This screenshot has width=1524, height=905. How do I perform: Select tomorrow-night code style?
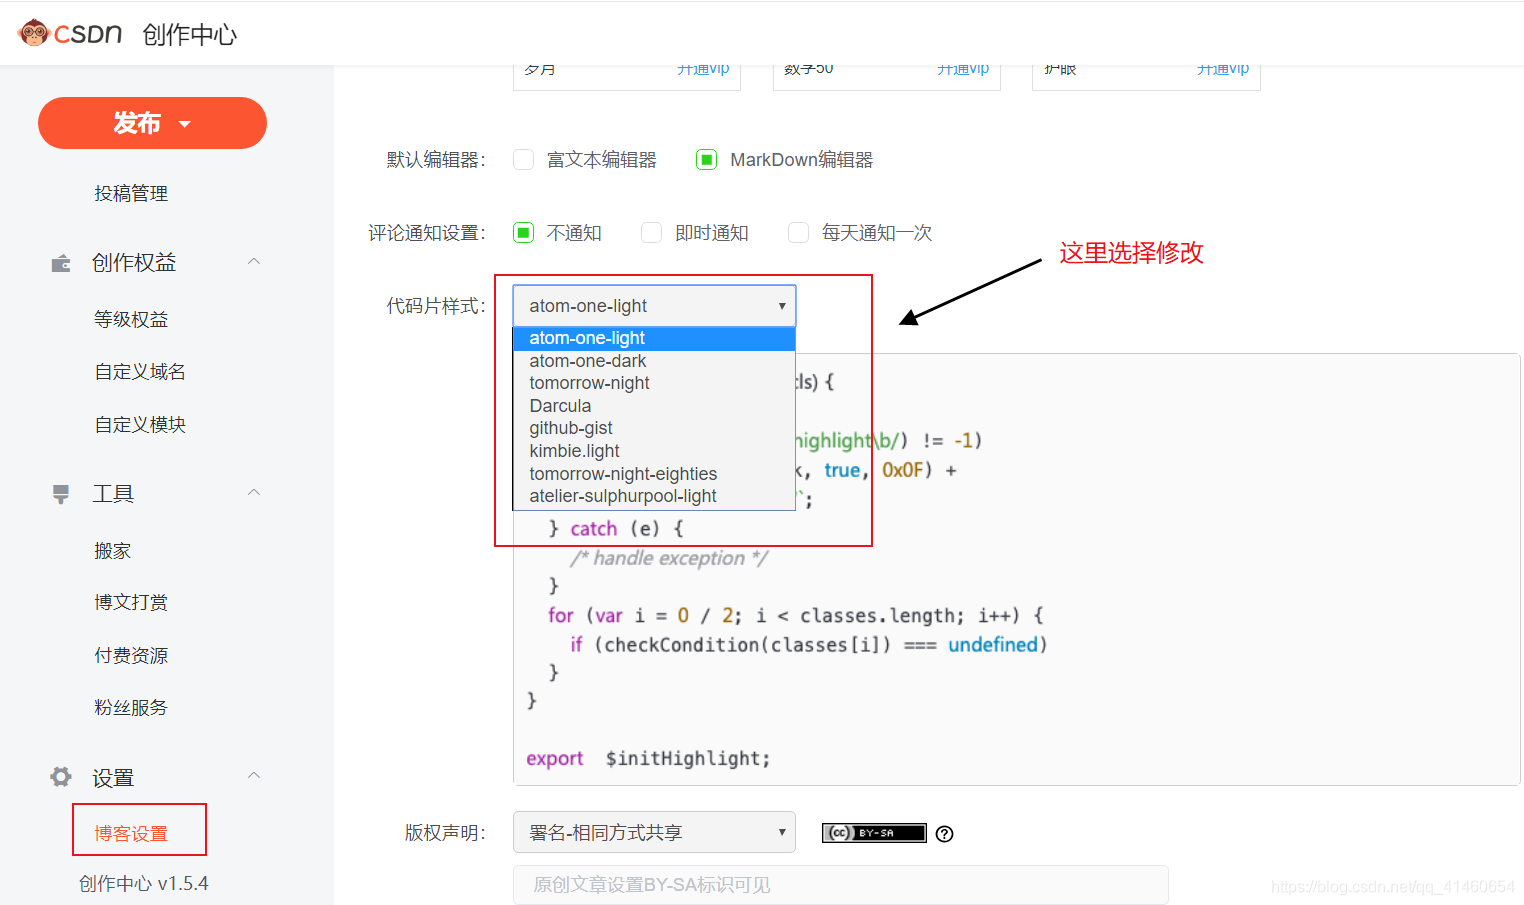click(x=654, y=383)
